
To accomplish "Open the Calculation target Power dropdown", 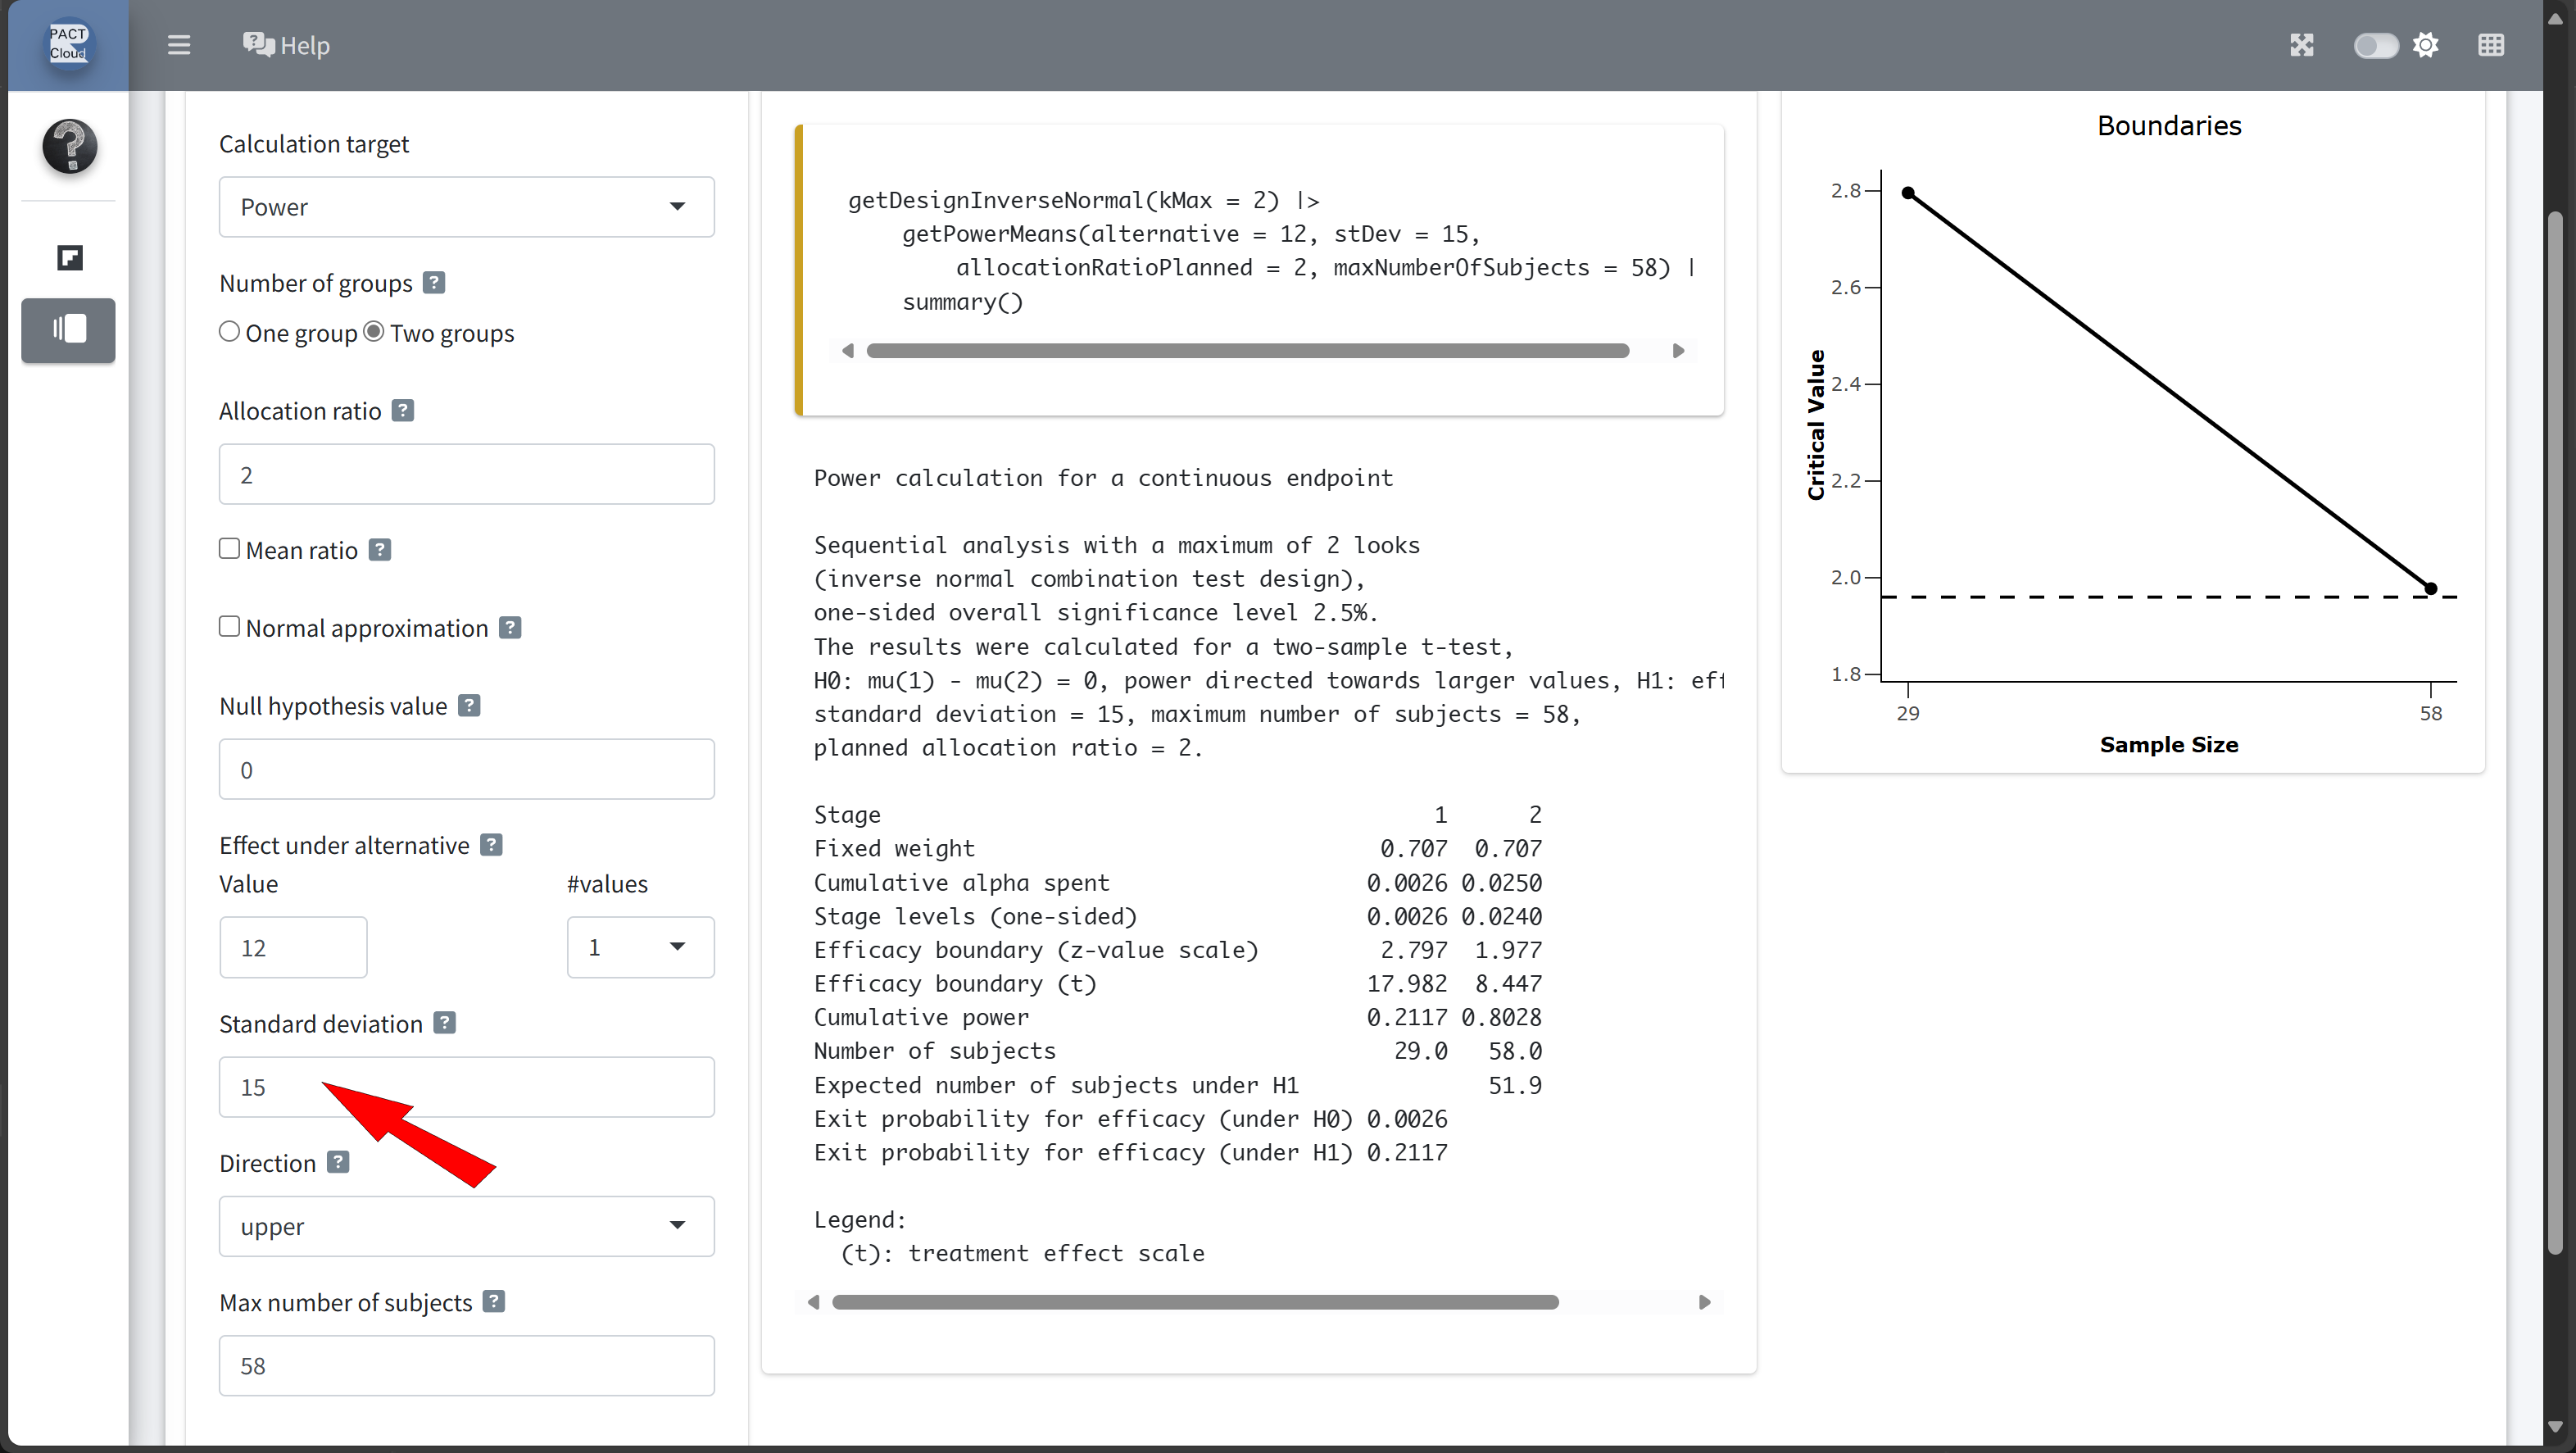I will (466, 207).
